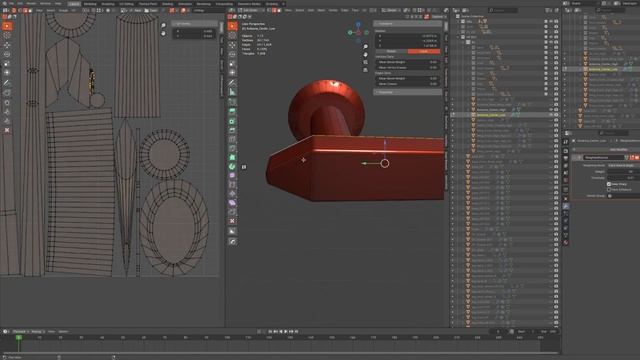Click the navigation orientation gizmo in 3D viewport
Screen dimensions: 640x360
[358, 32]
